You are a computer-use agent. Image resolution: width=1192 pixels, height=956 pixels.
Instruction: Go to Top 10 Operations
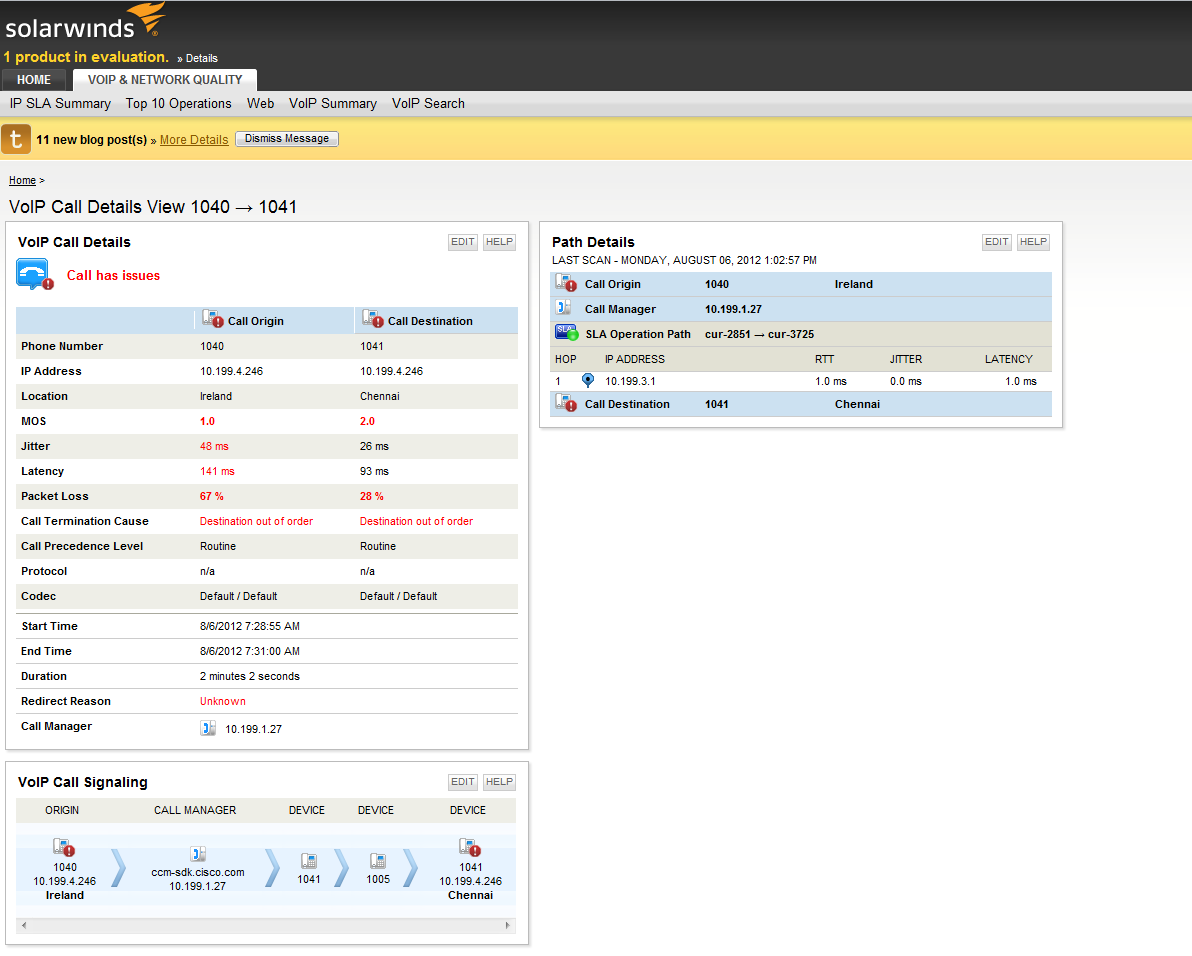(x=178, y=104)
